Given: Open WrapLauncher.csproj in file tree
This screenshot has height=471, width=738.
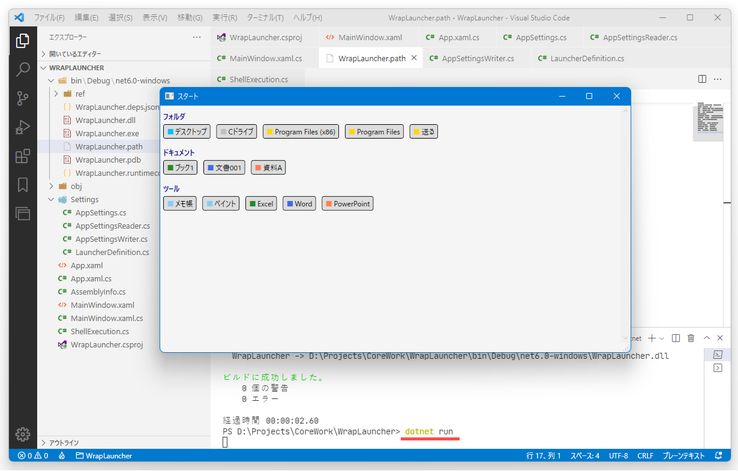Looking at the screenshot, I should pos(107,344).
